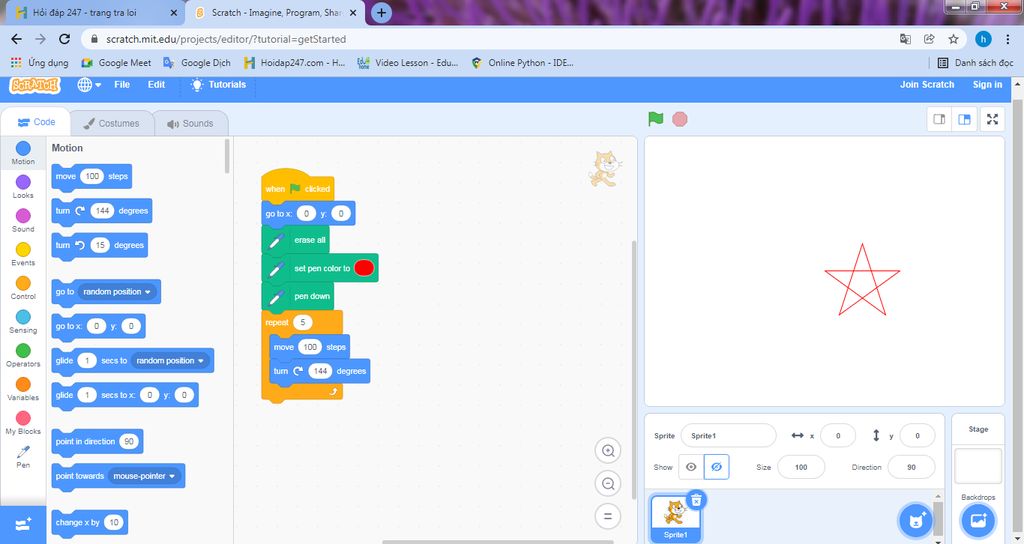Viewport: 1024px width, 544px height.
Task: Click the sprite y position field
Action: (917, 436)
